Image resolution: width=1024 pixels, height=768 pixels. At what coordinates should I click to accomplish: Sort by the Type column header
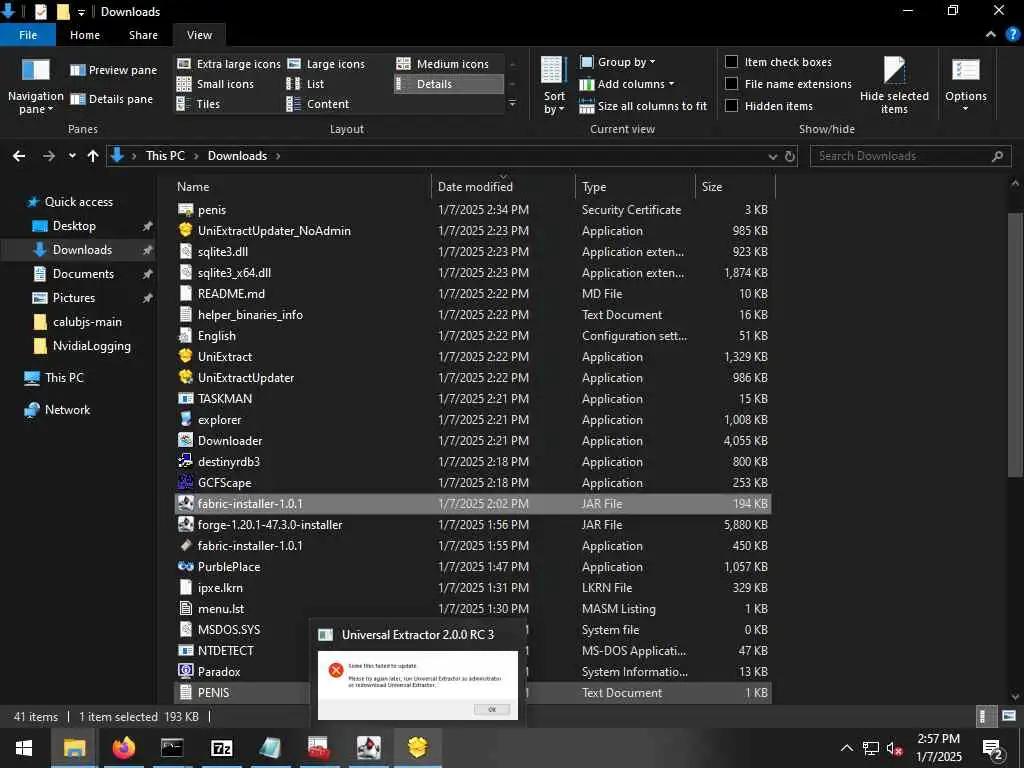[x=594, y=187]
